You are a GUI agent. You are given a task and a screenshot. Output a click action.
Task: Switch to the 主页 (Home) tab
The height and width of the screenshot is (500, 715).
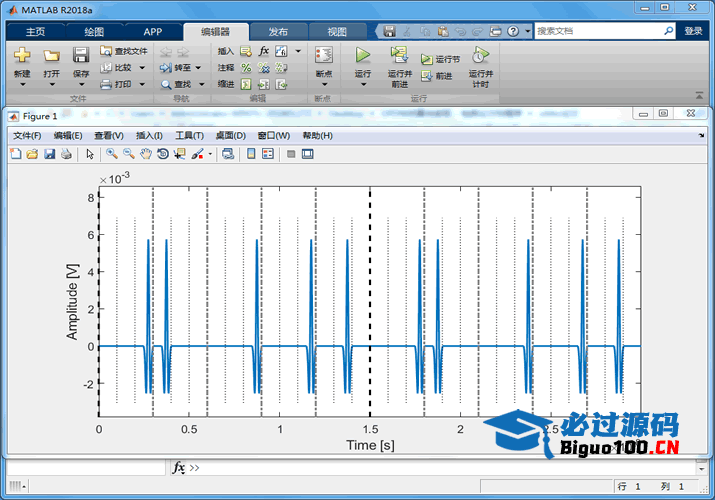click(x=36, y=32)
